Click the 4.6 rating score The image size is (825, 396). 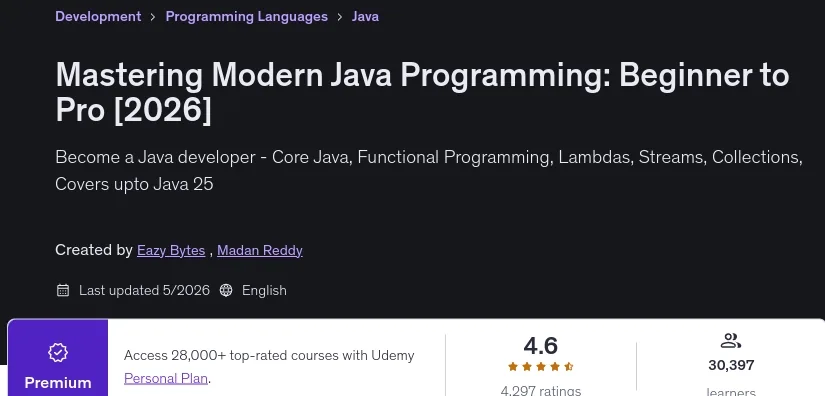[x=540, y=346]
